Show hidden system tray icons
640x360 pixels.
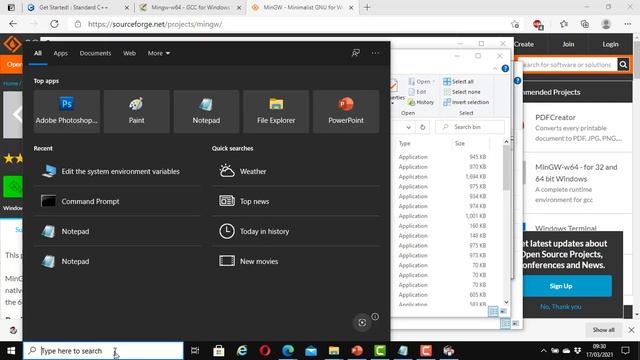click(x=543, y=351)
